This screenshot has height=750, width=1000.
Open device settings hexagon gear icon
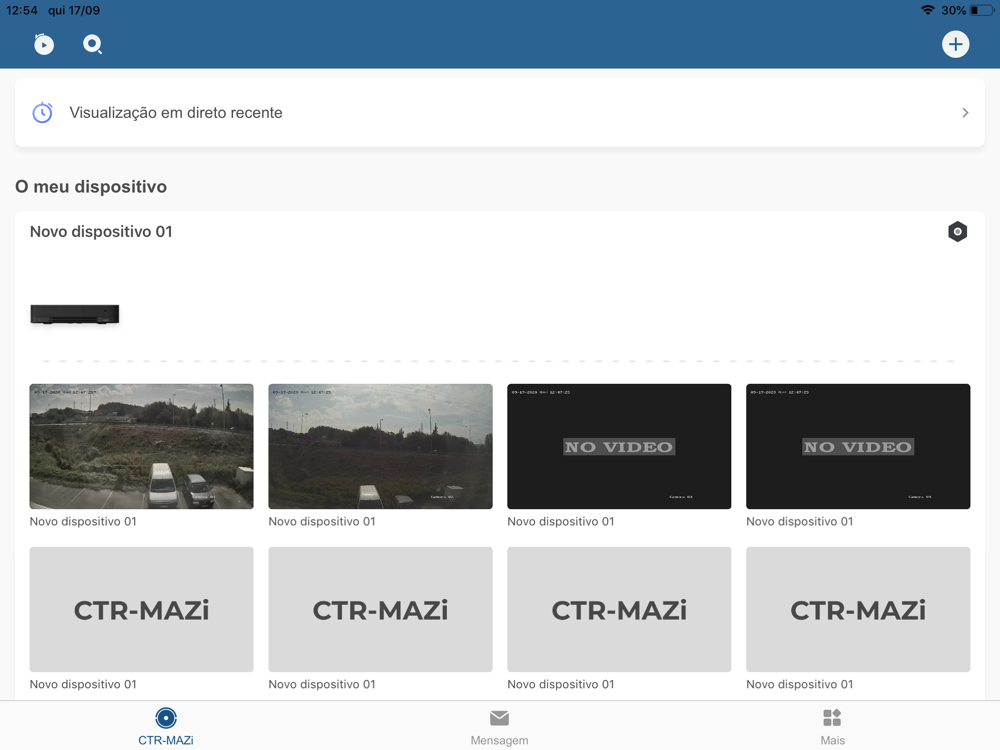coord(957,232)
